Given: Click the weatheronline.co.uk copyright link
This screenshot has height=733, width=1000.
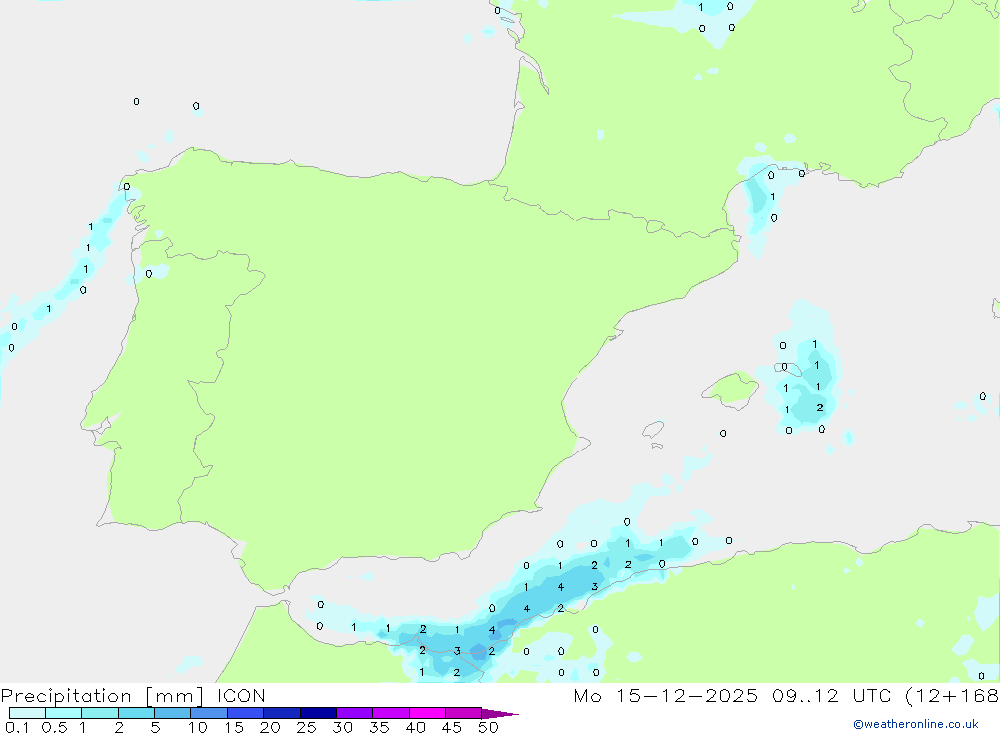Looking at the screenshot, I should point(916,723).
